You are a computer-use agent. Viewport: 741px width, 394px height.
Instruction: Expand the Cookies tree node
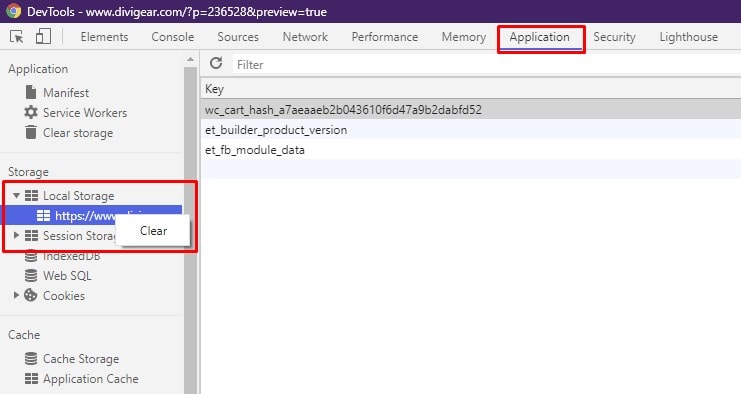click(x=17, y=295)
